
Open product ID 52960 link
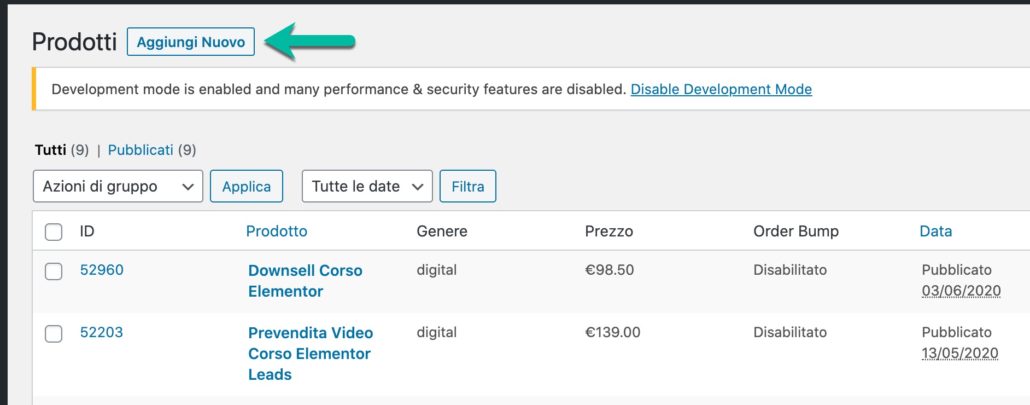[102, 270]
